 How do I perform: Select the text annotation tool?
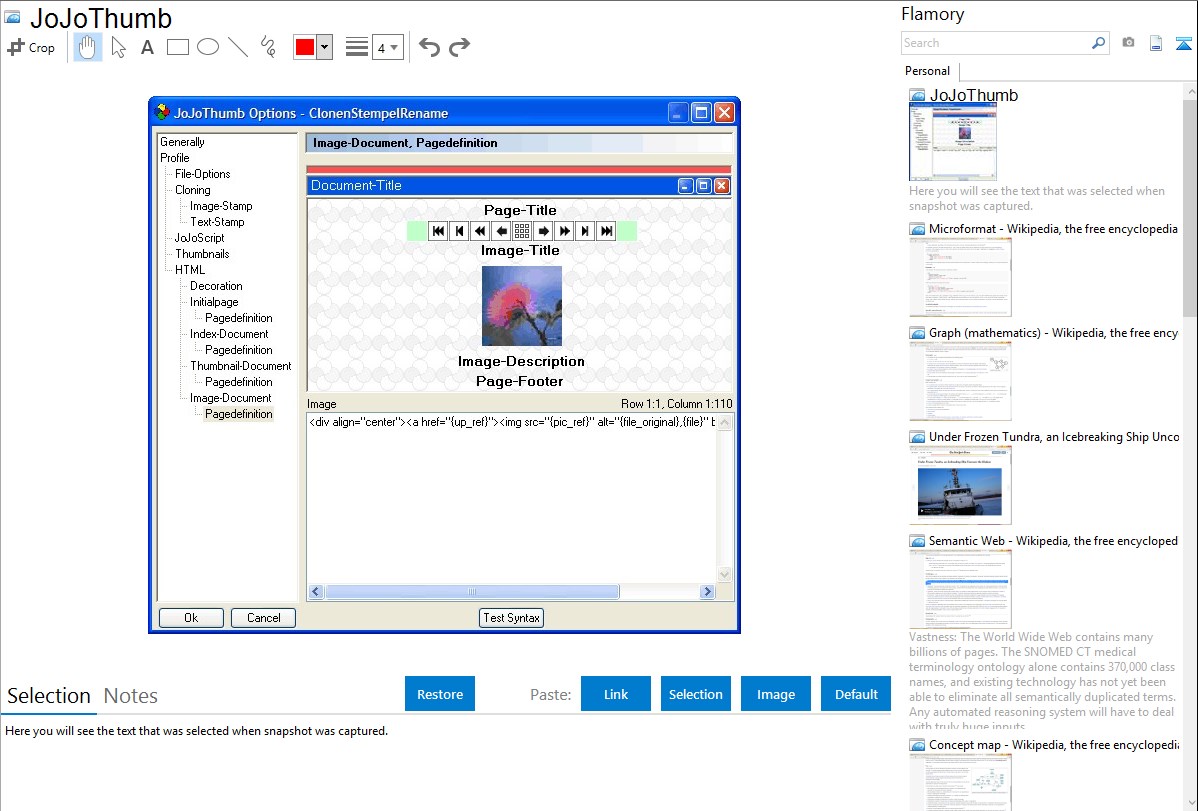pos(147,47)
